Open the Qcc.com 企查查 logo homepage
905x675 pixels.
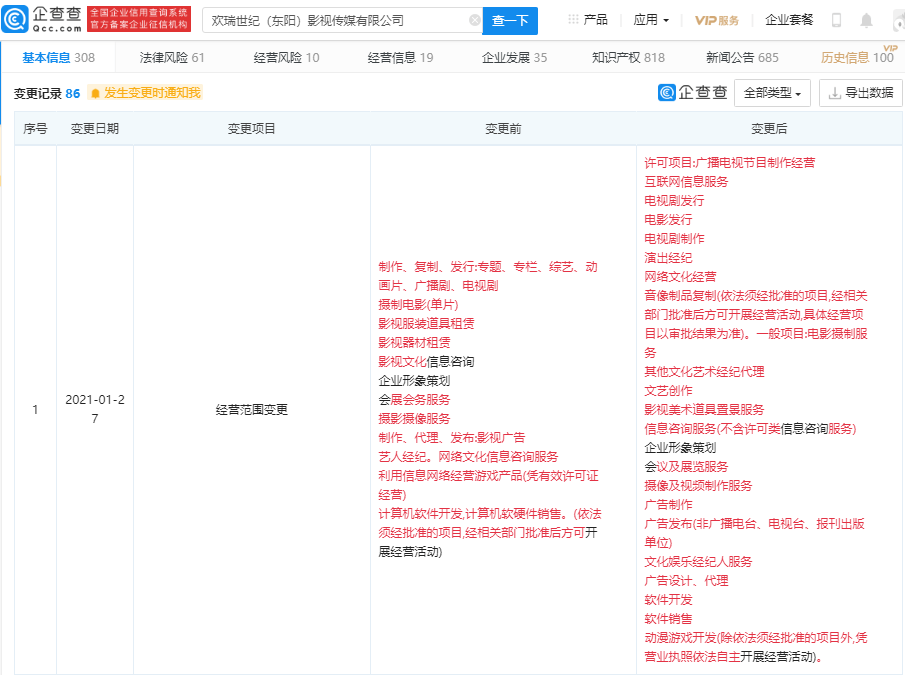tap(42, 19)
